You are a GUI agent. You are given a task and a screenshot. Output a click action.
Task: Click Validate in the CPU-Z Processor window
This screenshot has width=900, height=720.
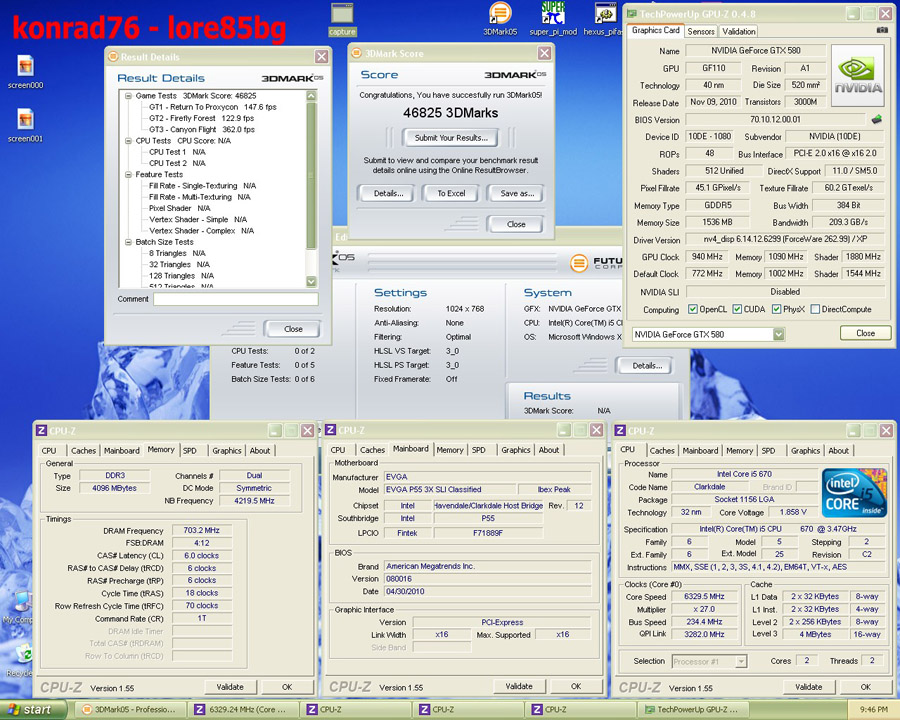[808, 687]
